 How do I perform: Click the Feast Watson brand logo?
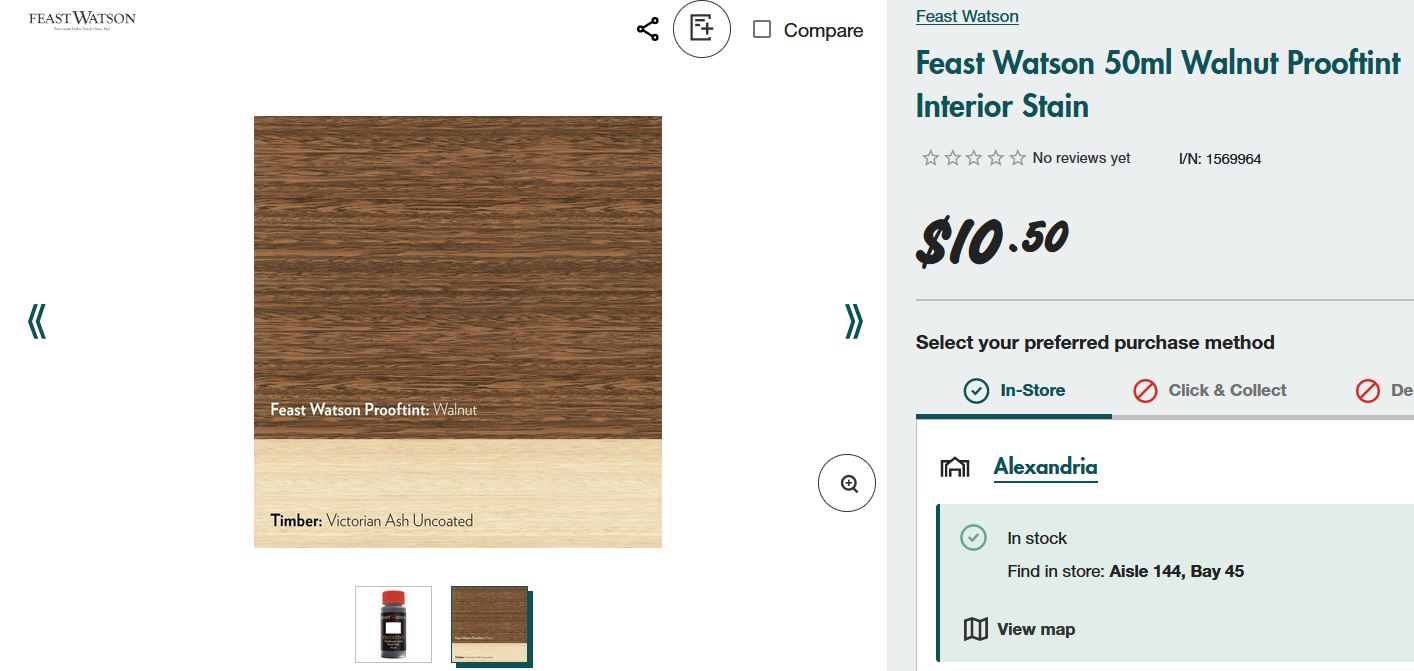click(82, 19)
